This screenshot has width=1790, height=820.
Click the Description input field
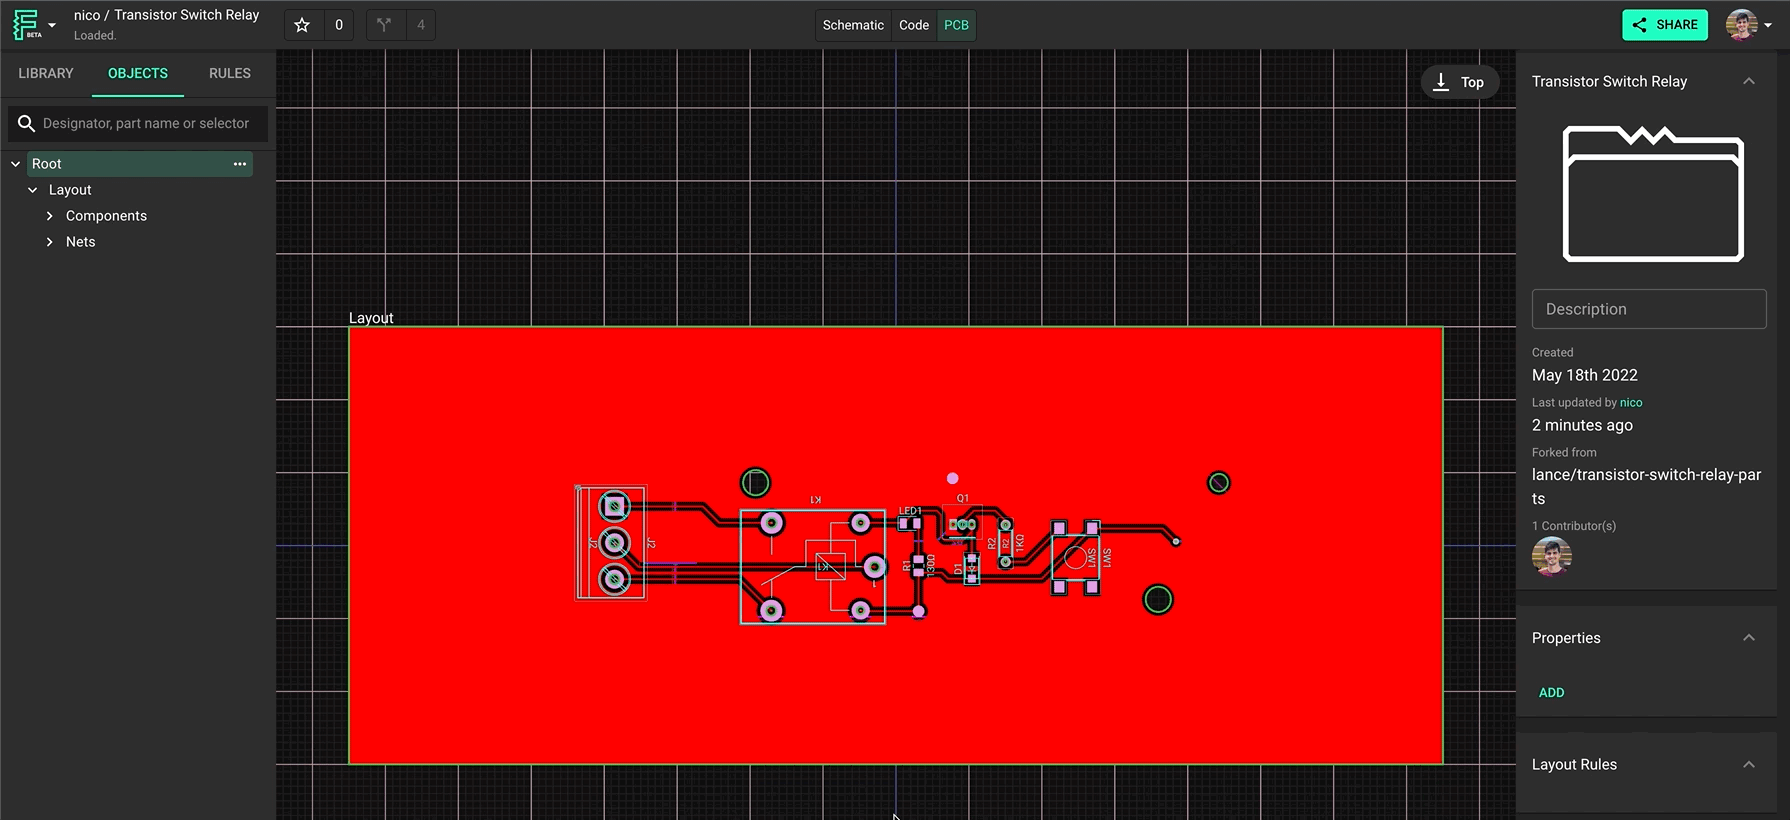coord(1649,309)
